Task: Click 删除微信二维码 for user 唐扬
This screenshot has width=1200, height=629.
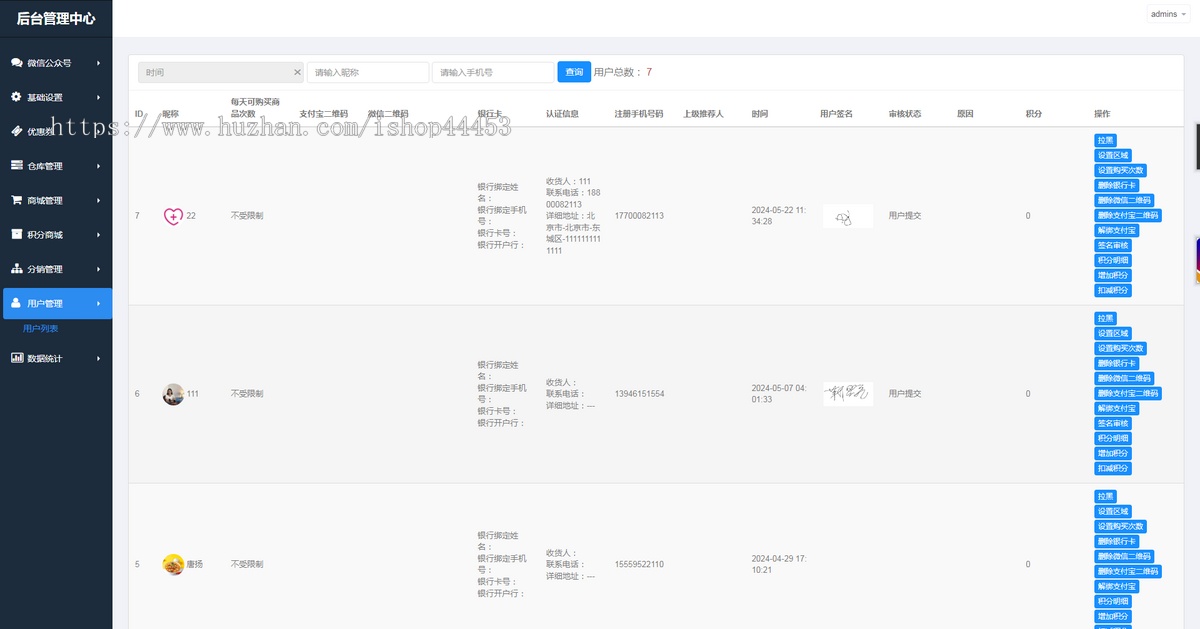Action: (1125, 556)
